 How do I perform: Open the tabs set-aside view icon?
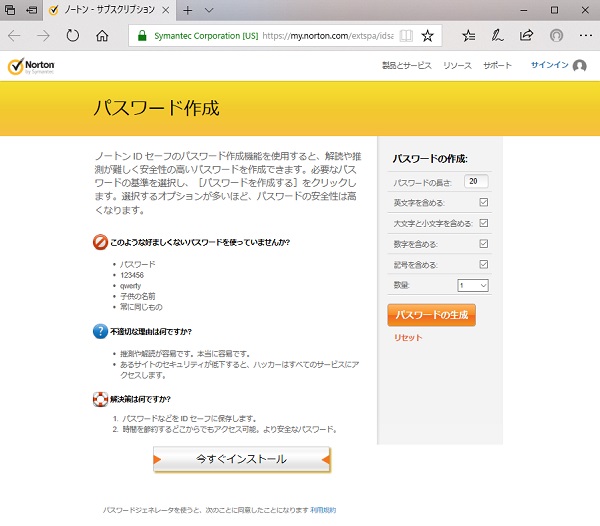point(10,10)
